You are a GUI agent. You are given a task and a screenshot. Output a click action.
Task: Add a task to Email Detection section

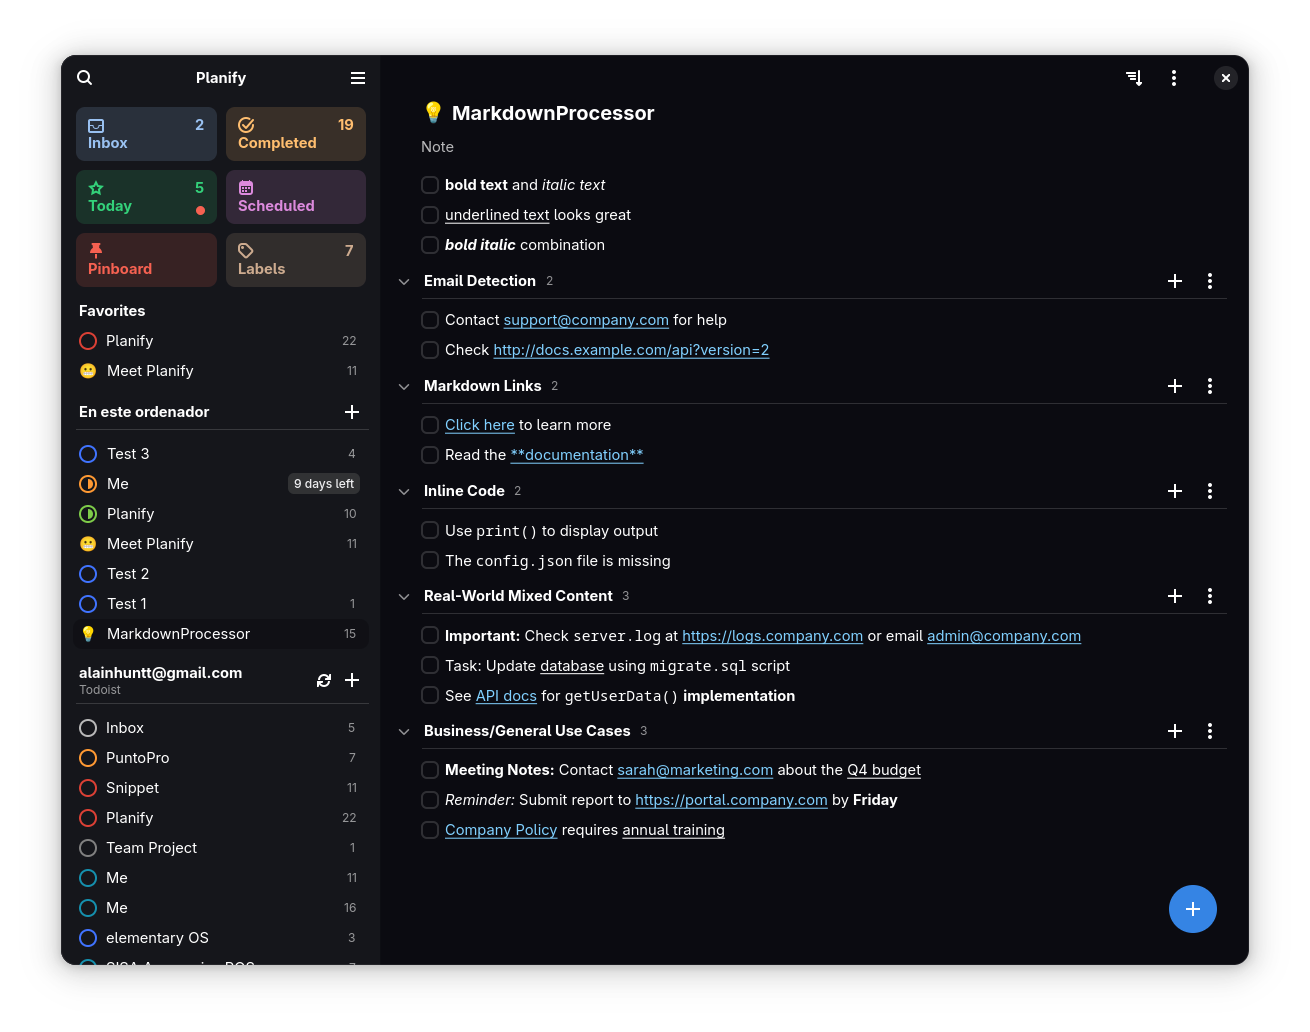click(x=1174, y=281)
